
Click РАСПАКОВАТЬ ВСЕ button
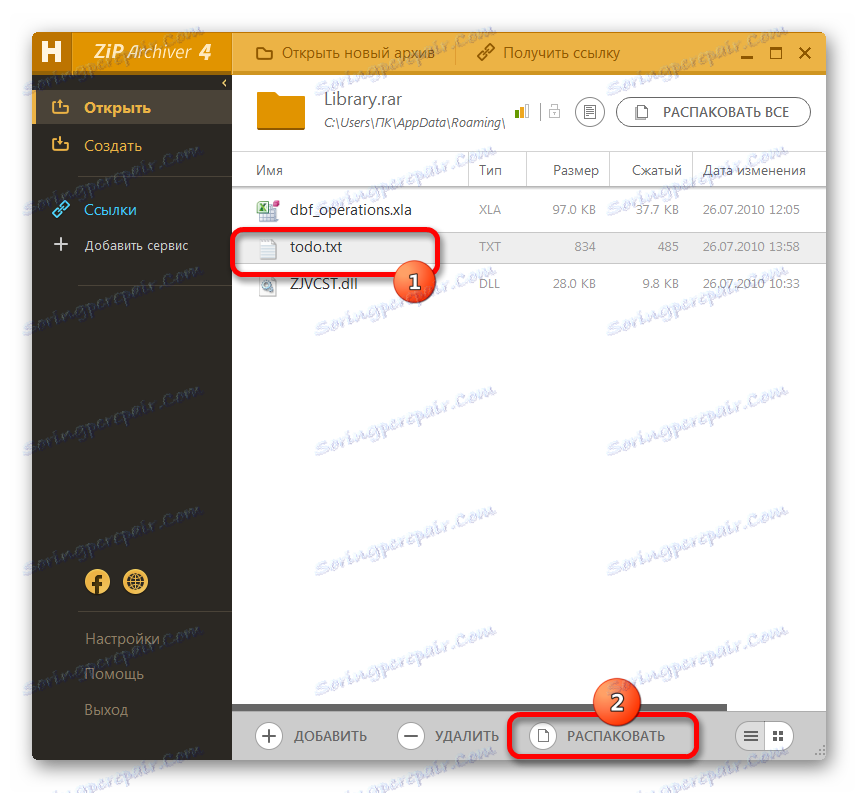click(713, 112)
